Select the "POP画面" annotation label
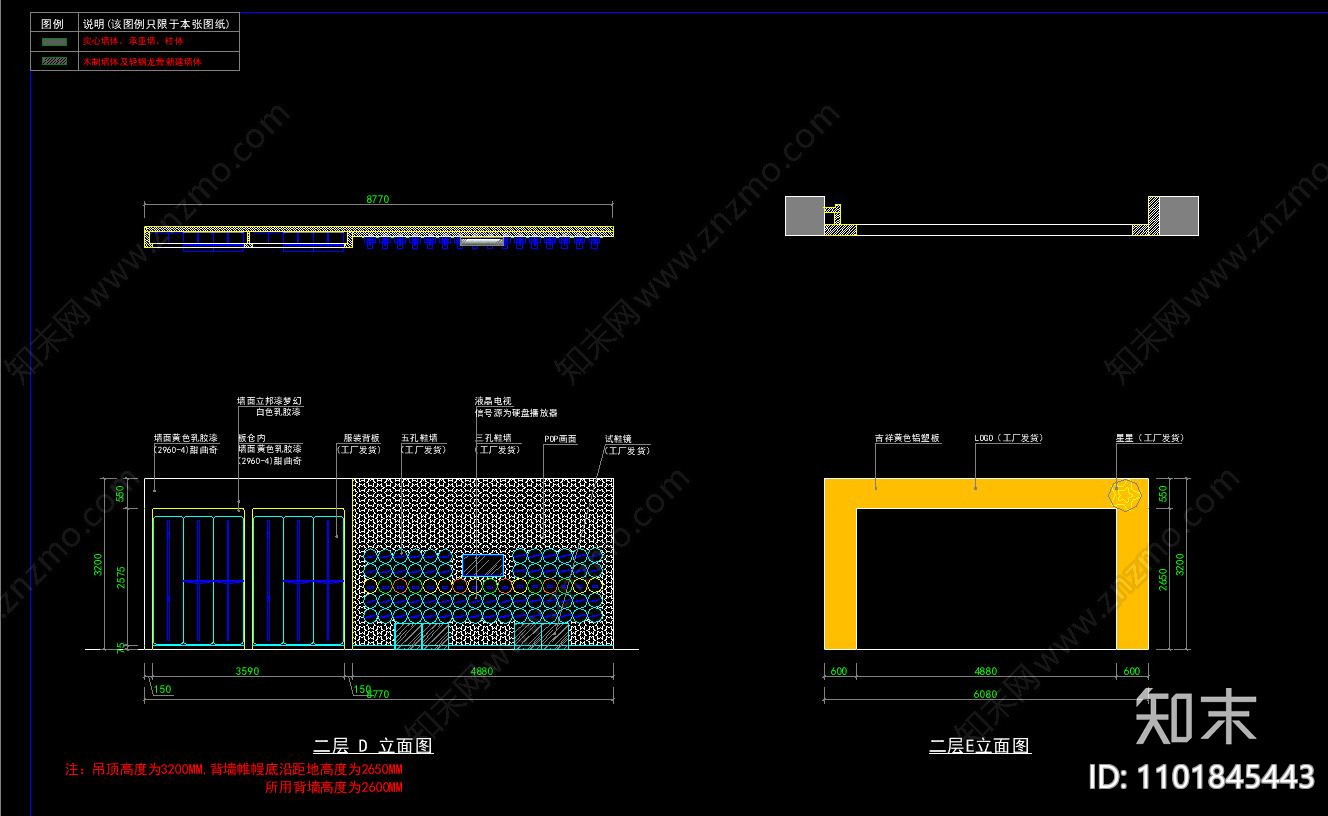 coord(560,438)
